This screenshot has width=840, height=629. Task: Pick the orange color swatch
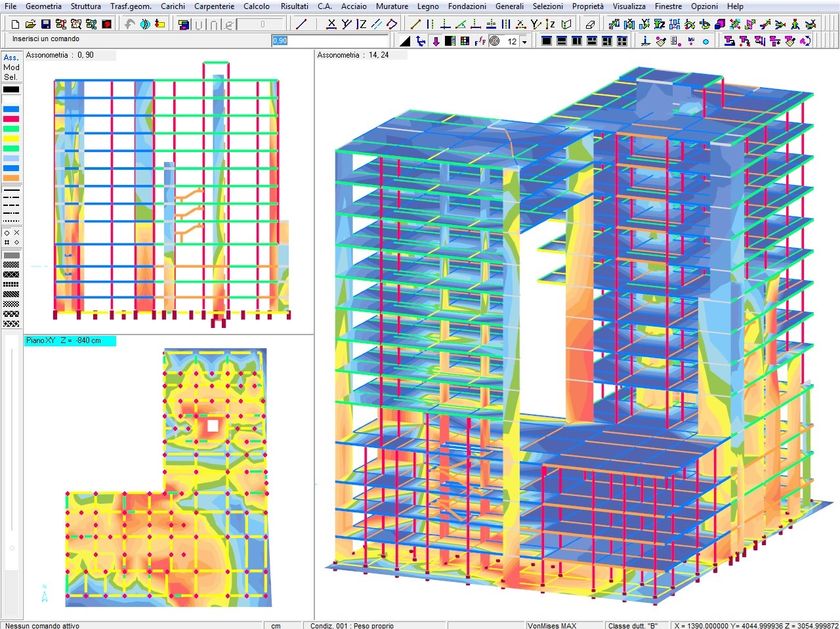click(11, 178)
